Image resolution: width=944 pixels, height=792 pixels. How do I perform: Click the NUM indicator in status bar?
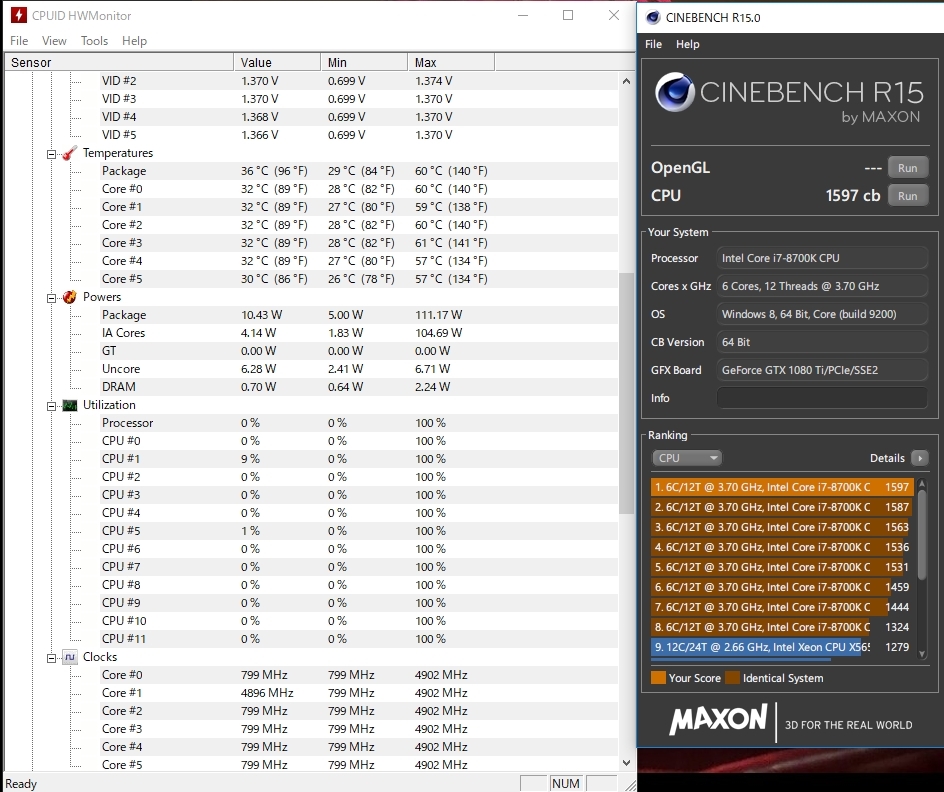(565, 784)
